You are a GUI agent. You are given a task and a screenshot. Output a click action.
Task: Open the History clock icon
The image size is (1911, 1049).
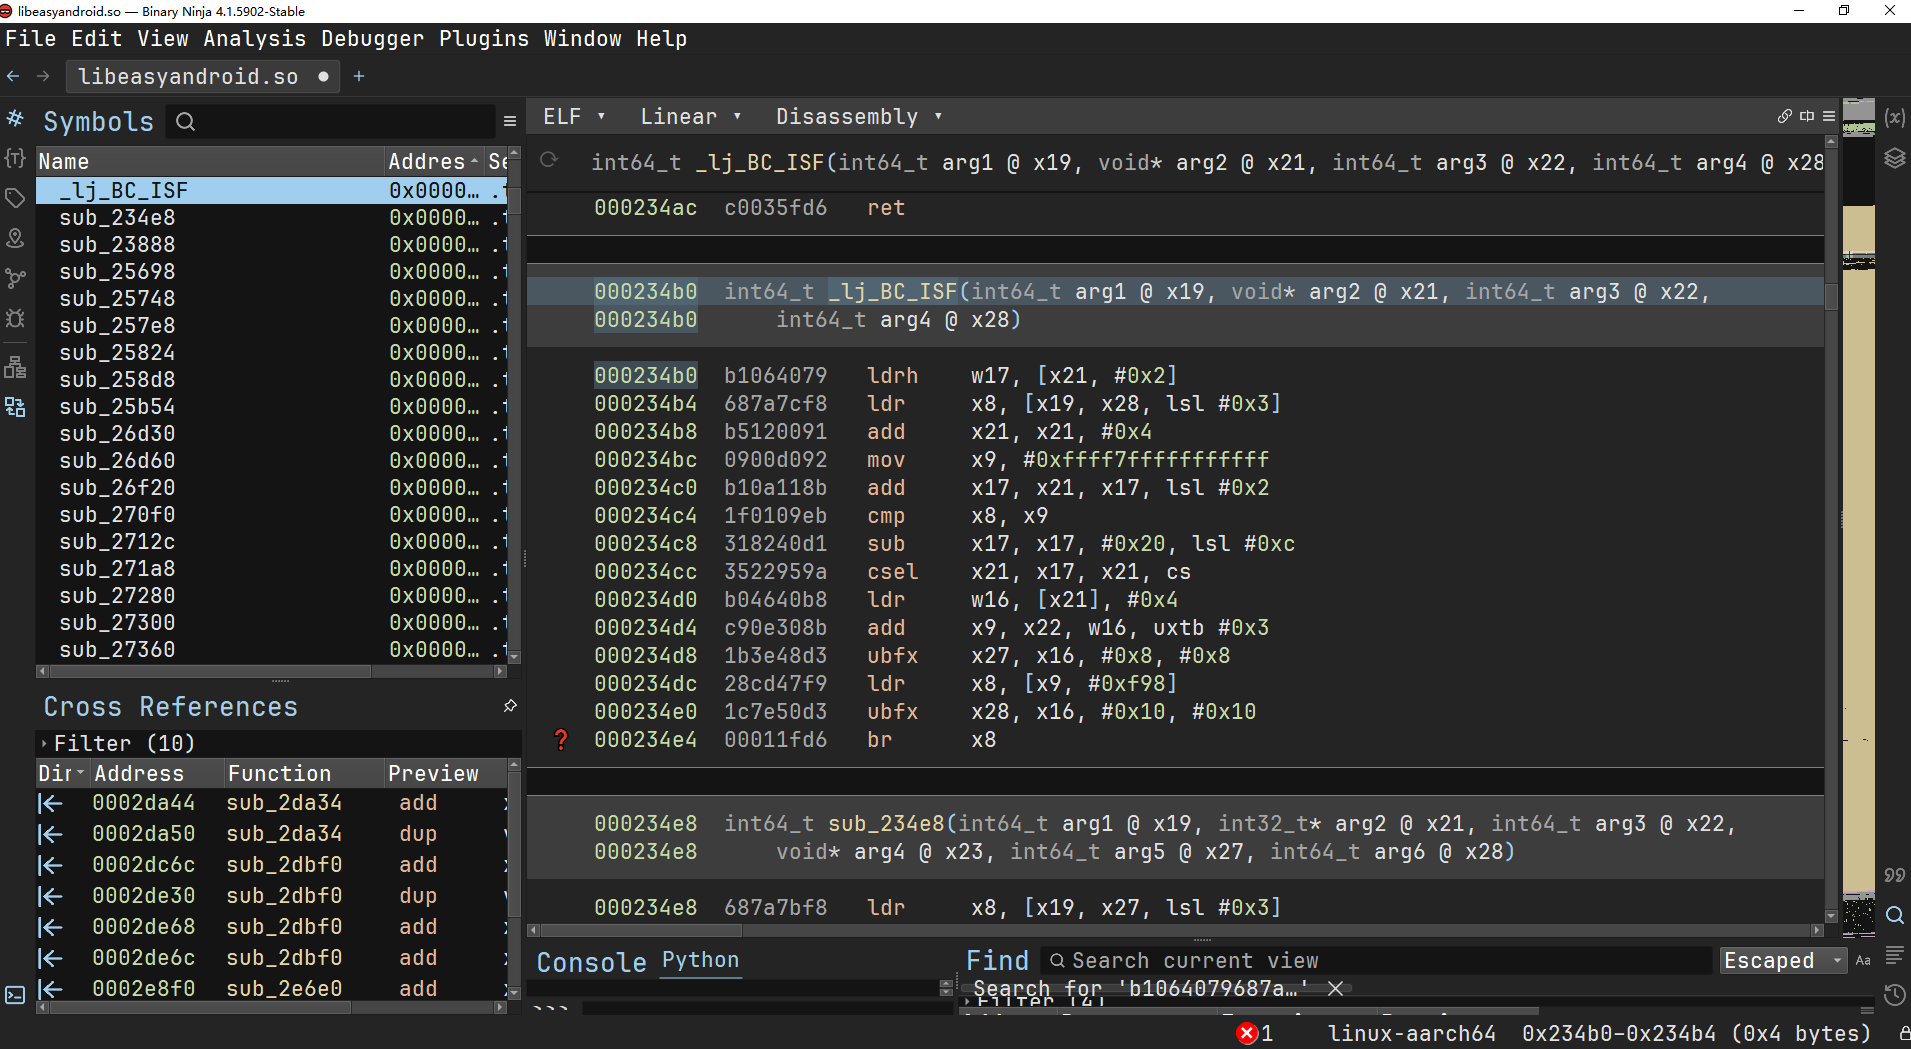pyautogui.click(x=1894, y=995)
